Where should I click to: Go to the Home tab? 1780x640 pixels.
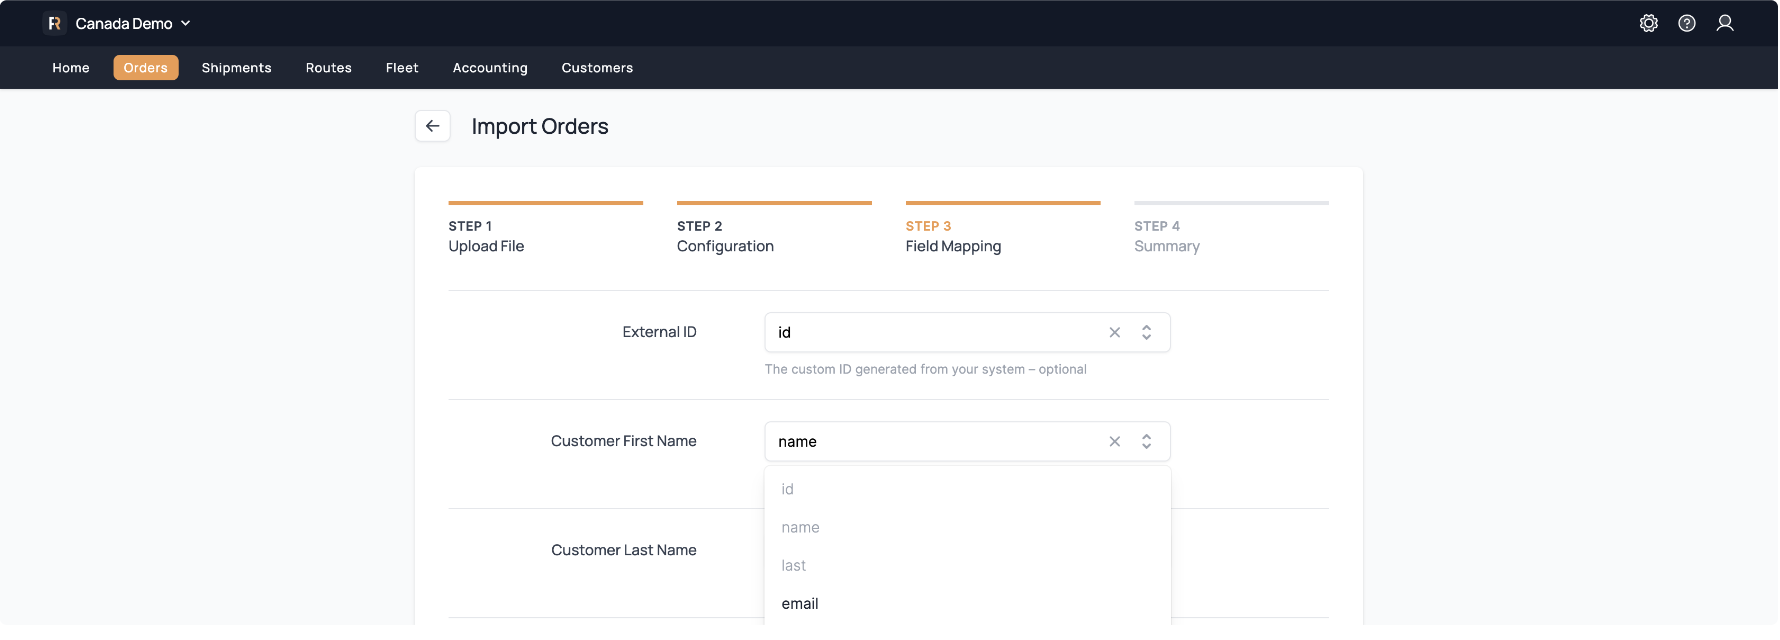71,68
